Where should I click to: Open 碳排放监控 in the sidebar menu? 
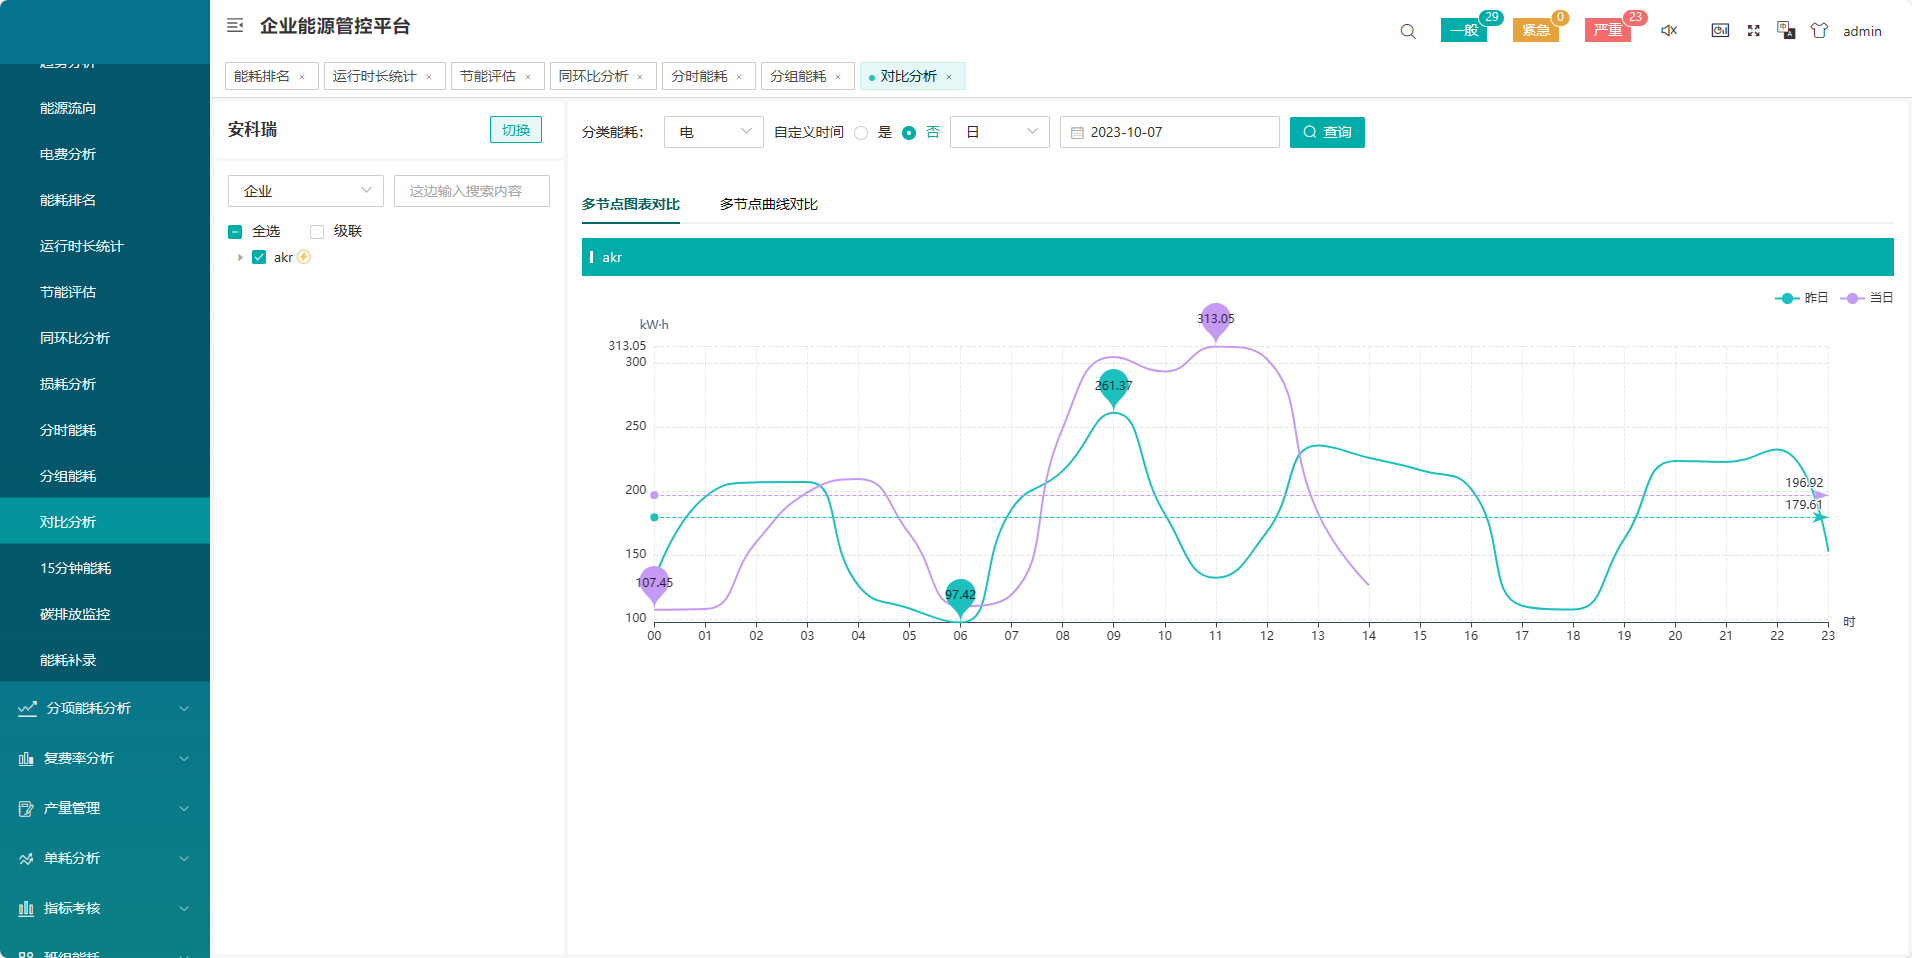point(75,614)
